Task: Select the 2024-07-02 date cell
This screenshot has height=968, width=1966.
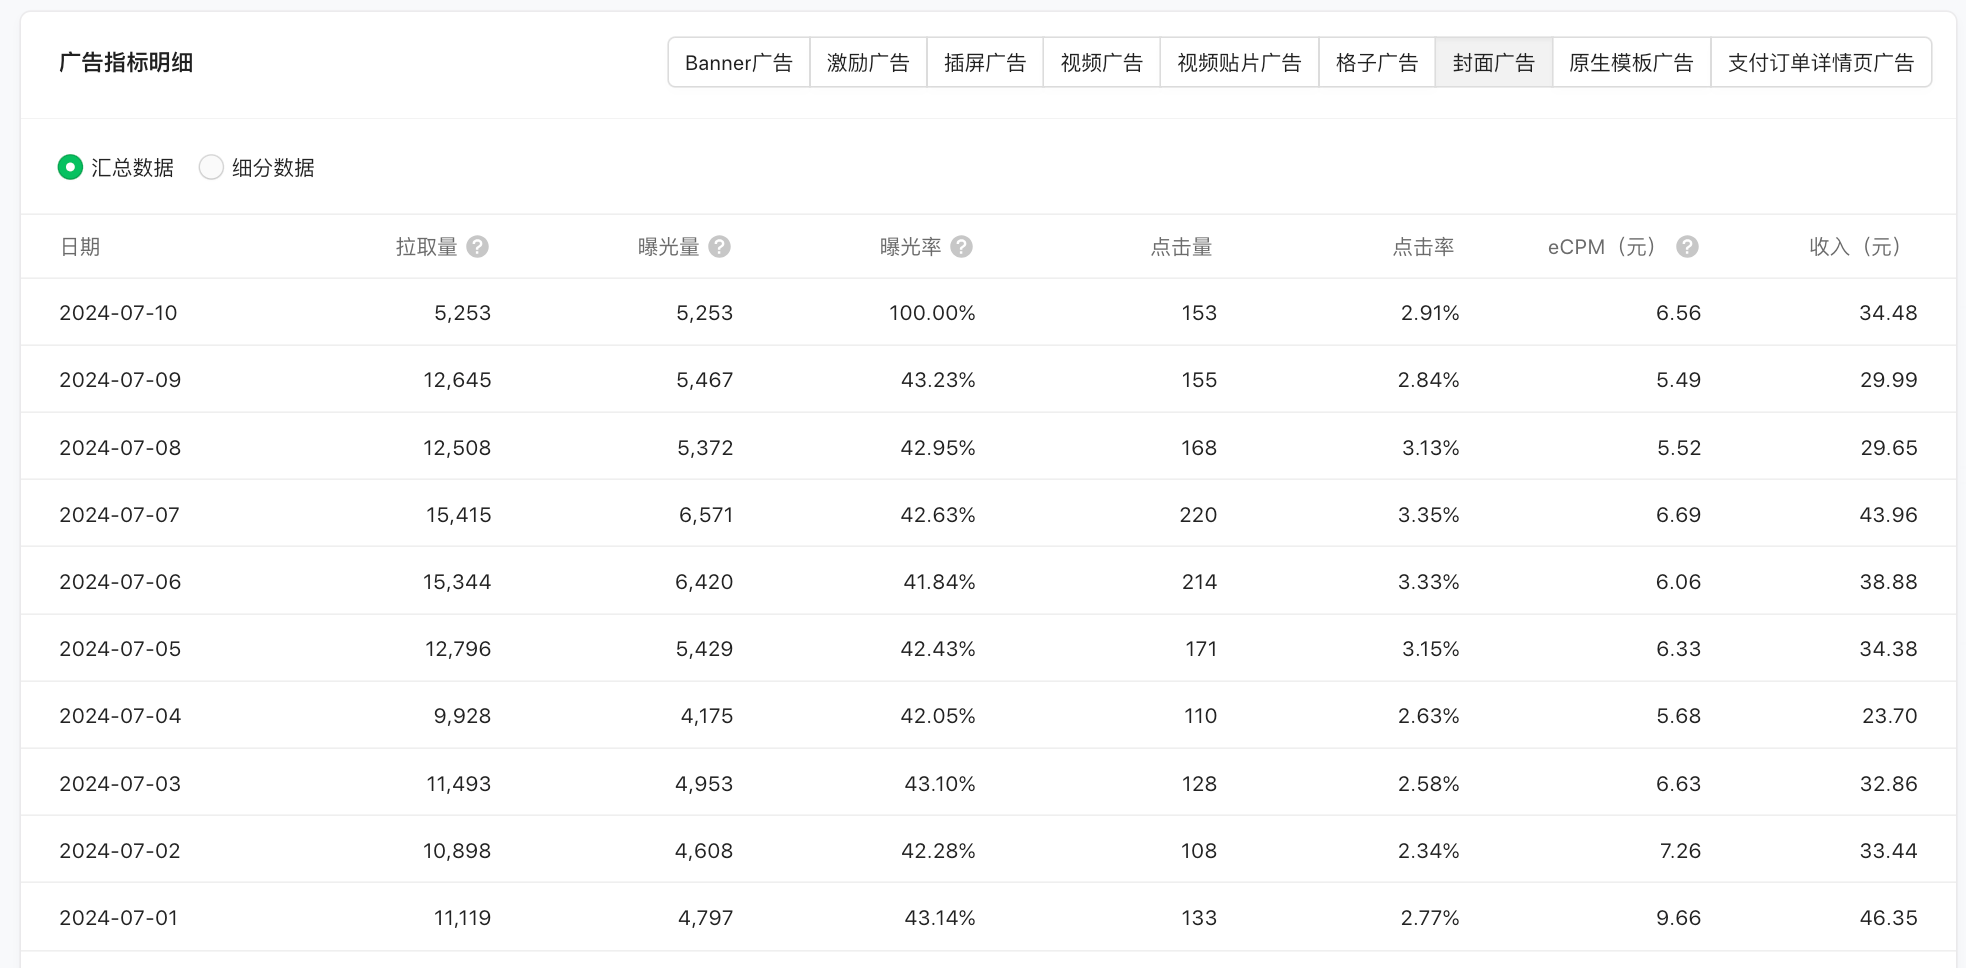Action: 120,851
